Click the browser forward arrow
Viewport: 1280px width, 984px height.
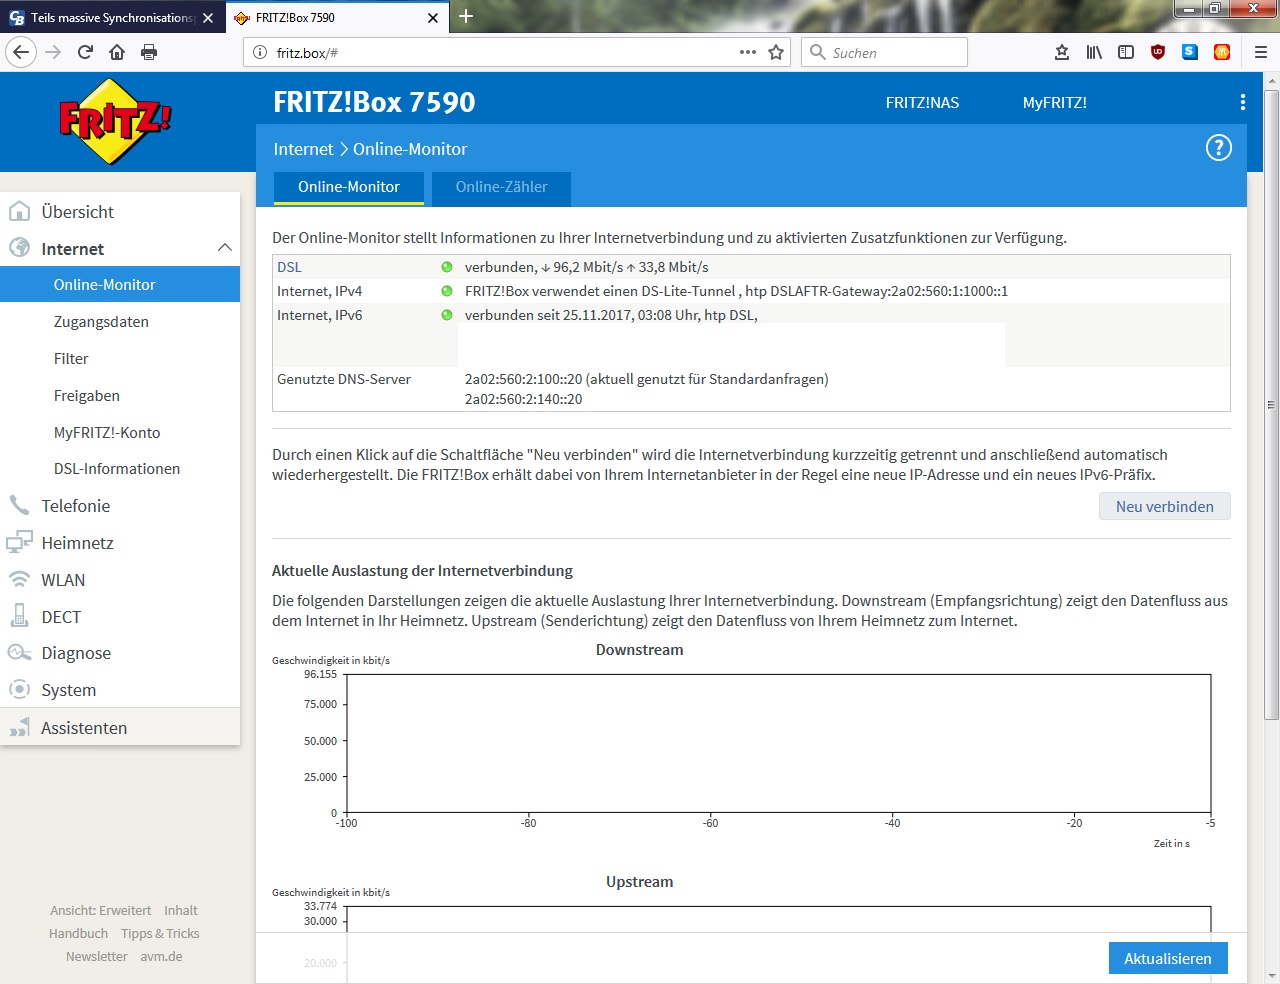54,52
